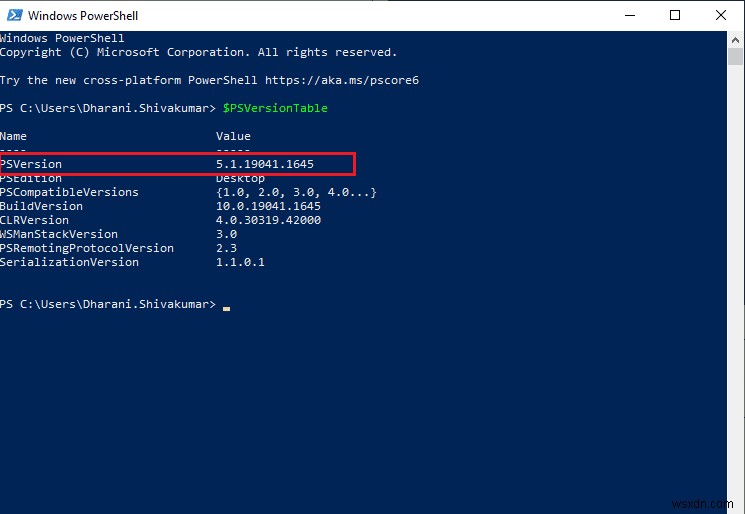Click the value 5.1.19041.1645
Viewport: 745px width, 514px height.
(265, 164)
